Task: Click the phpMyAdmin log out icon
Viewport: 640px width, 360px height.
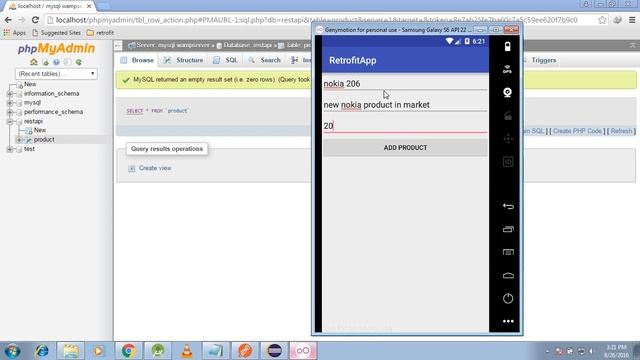Action: pyautogui.click(x=45, y=62)
